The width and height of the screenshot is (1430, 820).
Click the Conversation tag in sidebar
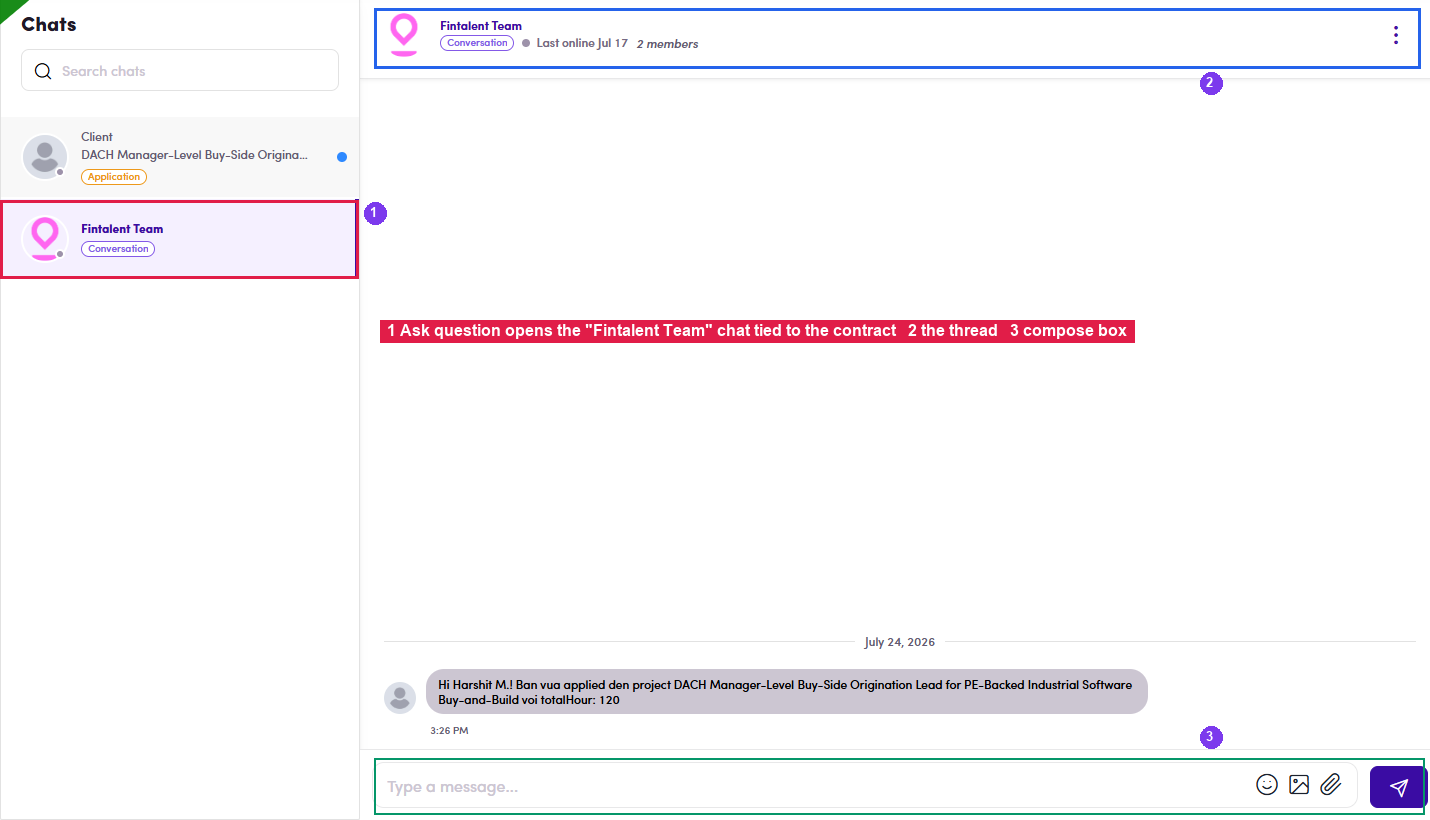click(x=118, y=249)
